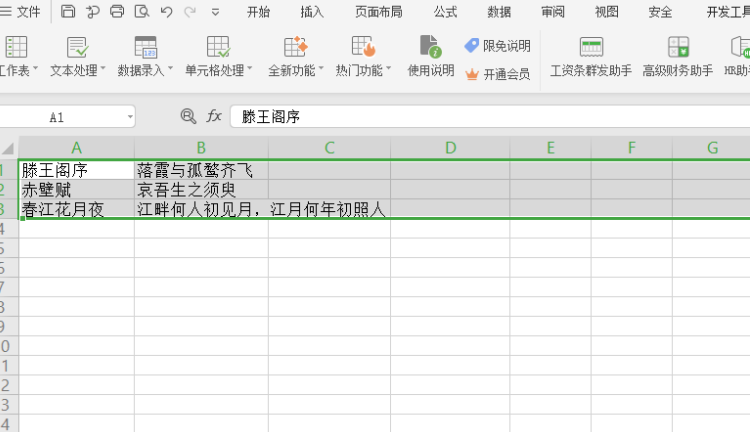Open 使用说明 help icon
This screenshot has width=750, height=432.
[430, 47]
